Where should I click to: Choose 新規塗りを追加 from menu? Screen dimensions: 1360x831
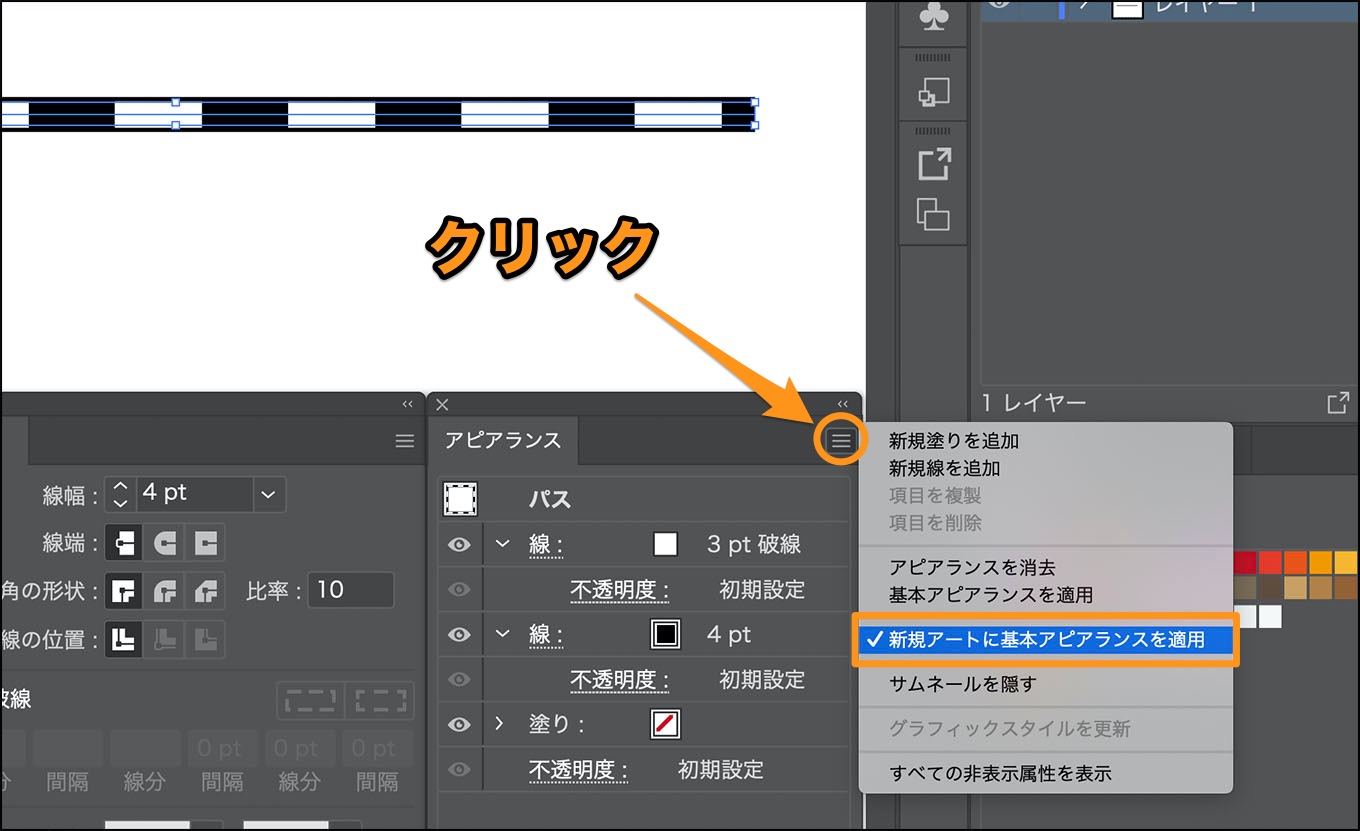coord(954,440)
